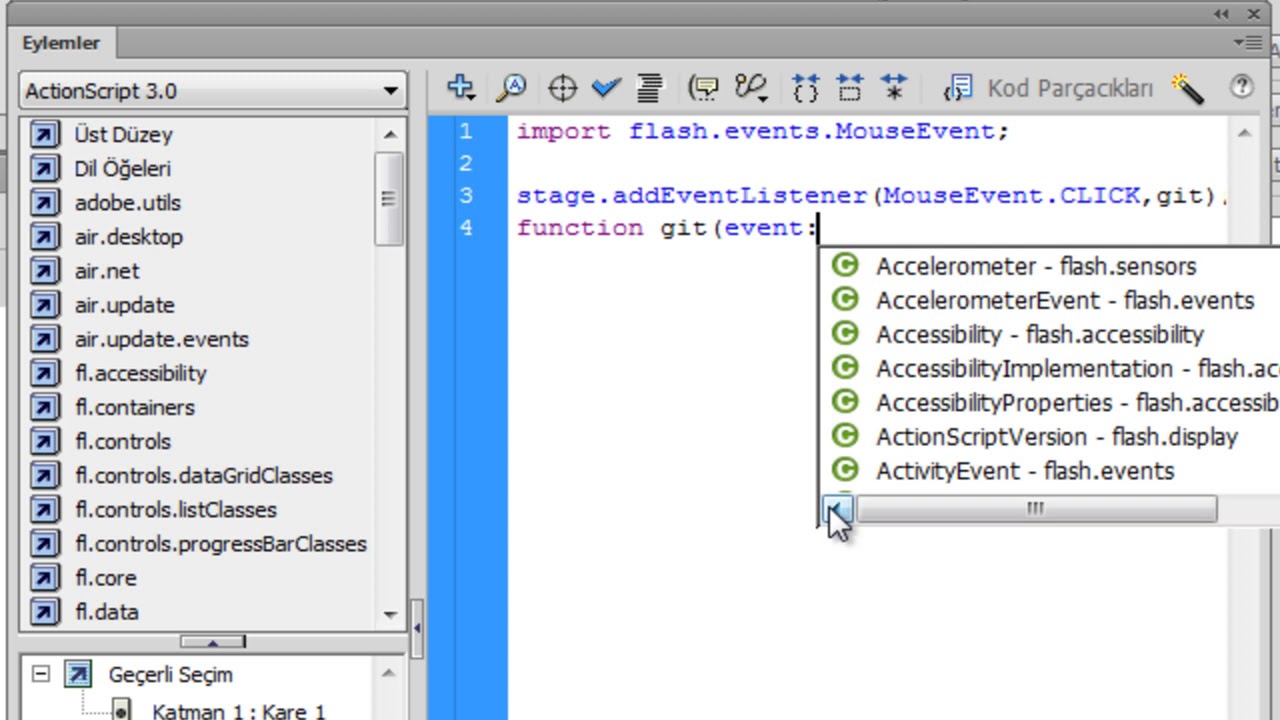
Task: Click the code editor scroll up arrow
Action: point(1244,133)
